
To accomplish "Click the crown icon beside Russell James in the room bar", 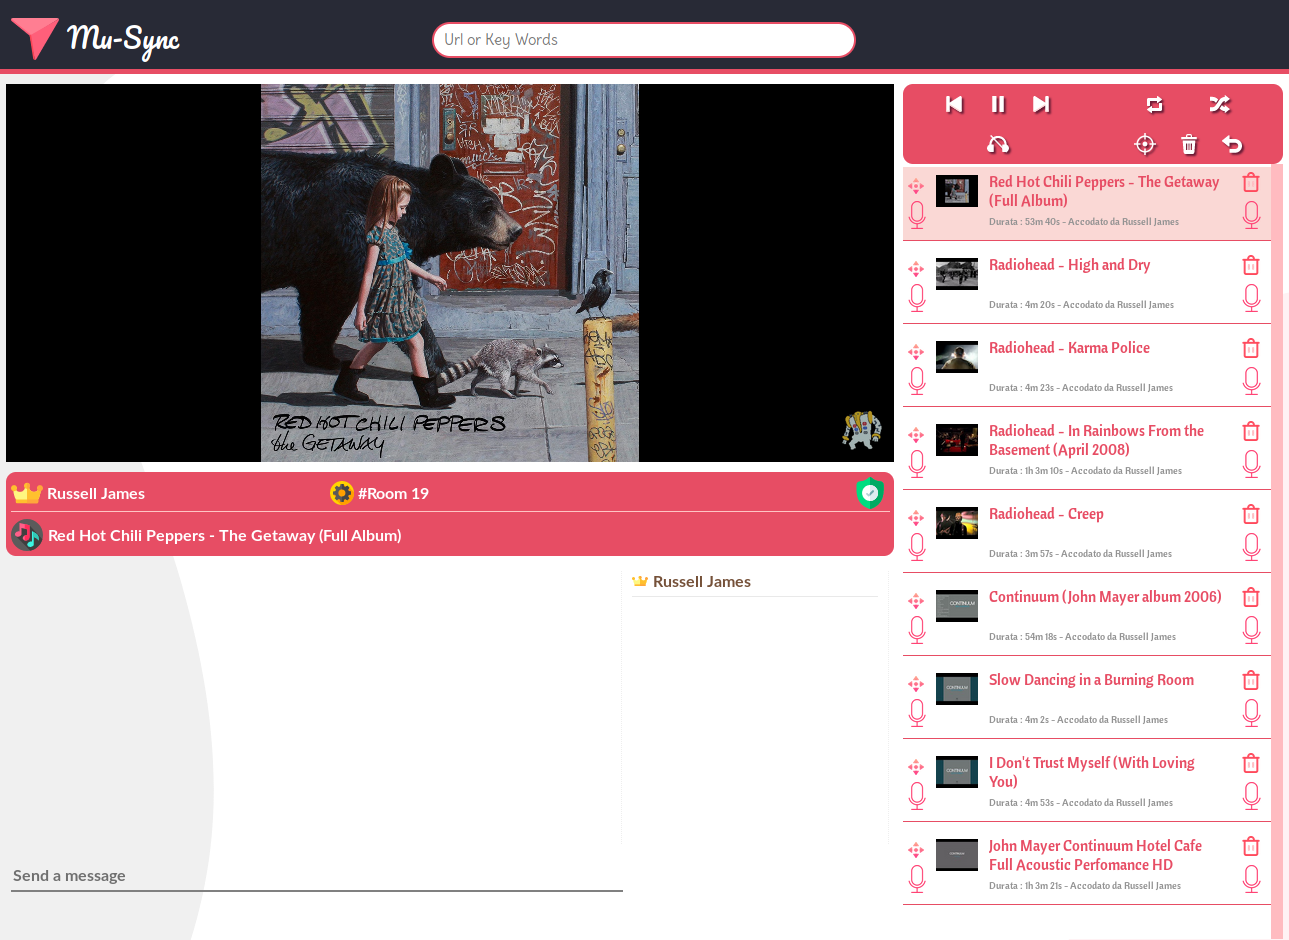I will (x=27, y=493).
